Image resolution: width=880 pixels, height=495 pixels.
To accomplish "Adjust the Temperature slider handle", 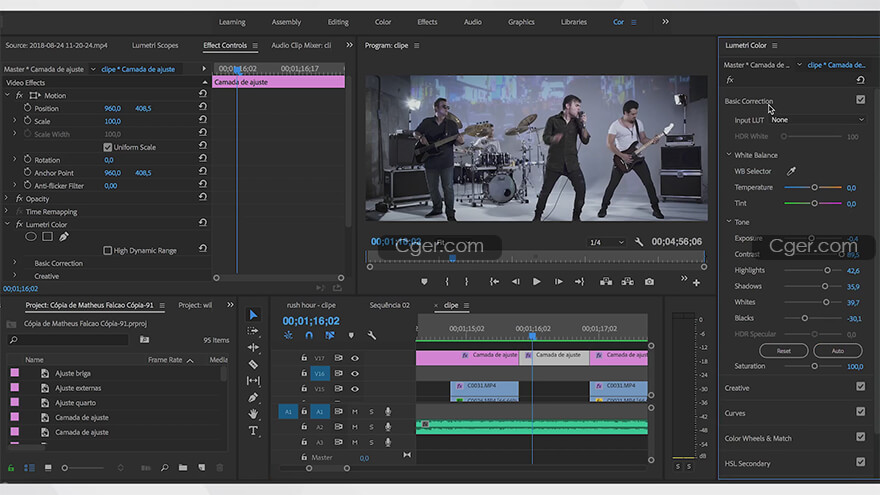I will [x=814, y=187].
